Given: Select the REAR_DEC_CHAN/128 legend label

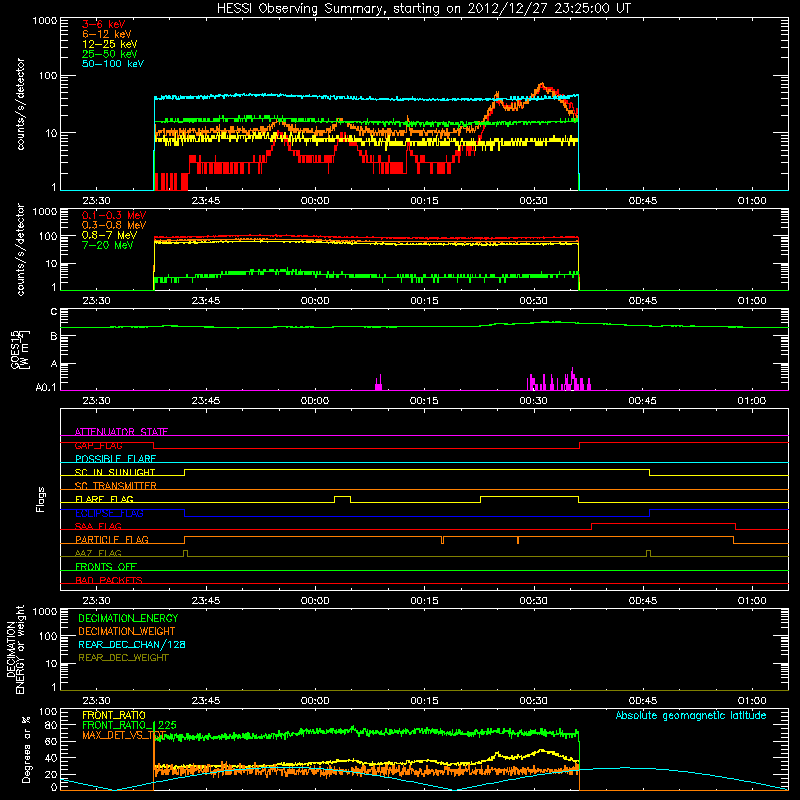Looking at the screenshot, I should pos(132,644).
